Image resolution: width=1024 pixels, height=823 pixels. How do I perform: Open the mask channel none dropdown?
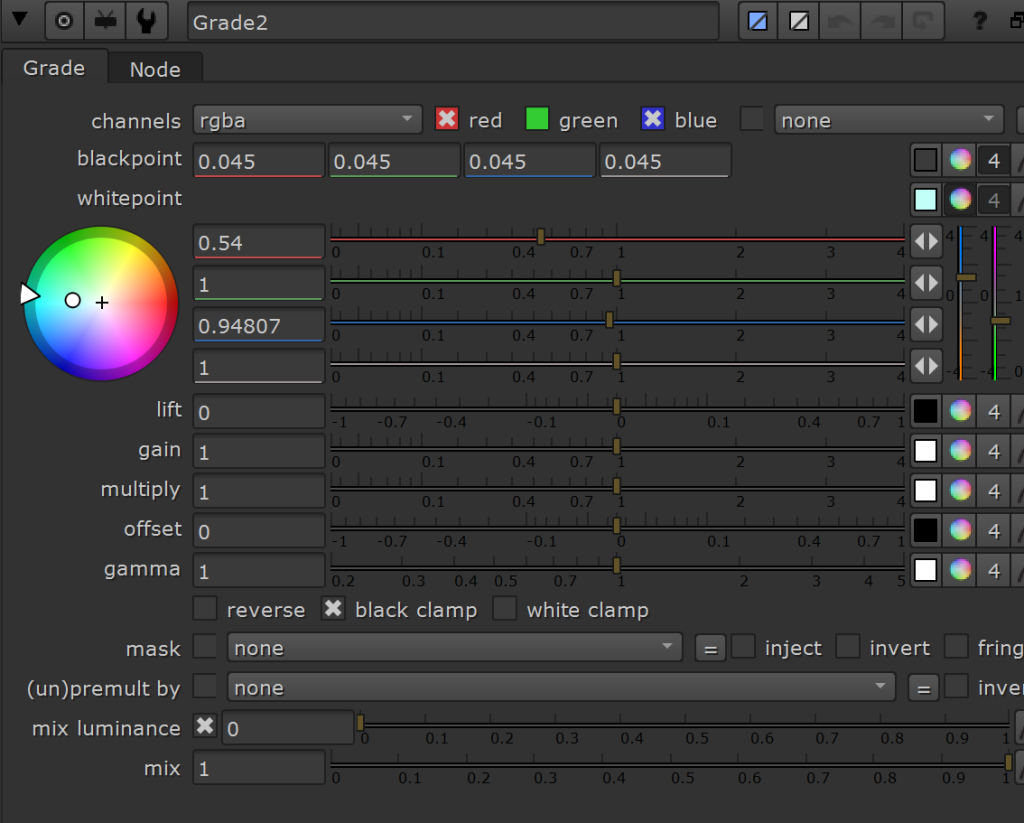pos(455,648)
